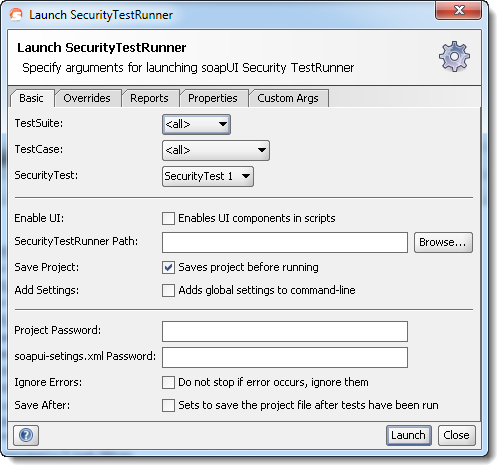Click the 'Saves project before running' label
Viewport: 504px width, 472px height.
[x=248, y=267]
